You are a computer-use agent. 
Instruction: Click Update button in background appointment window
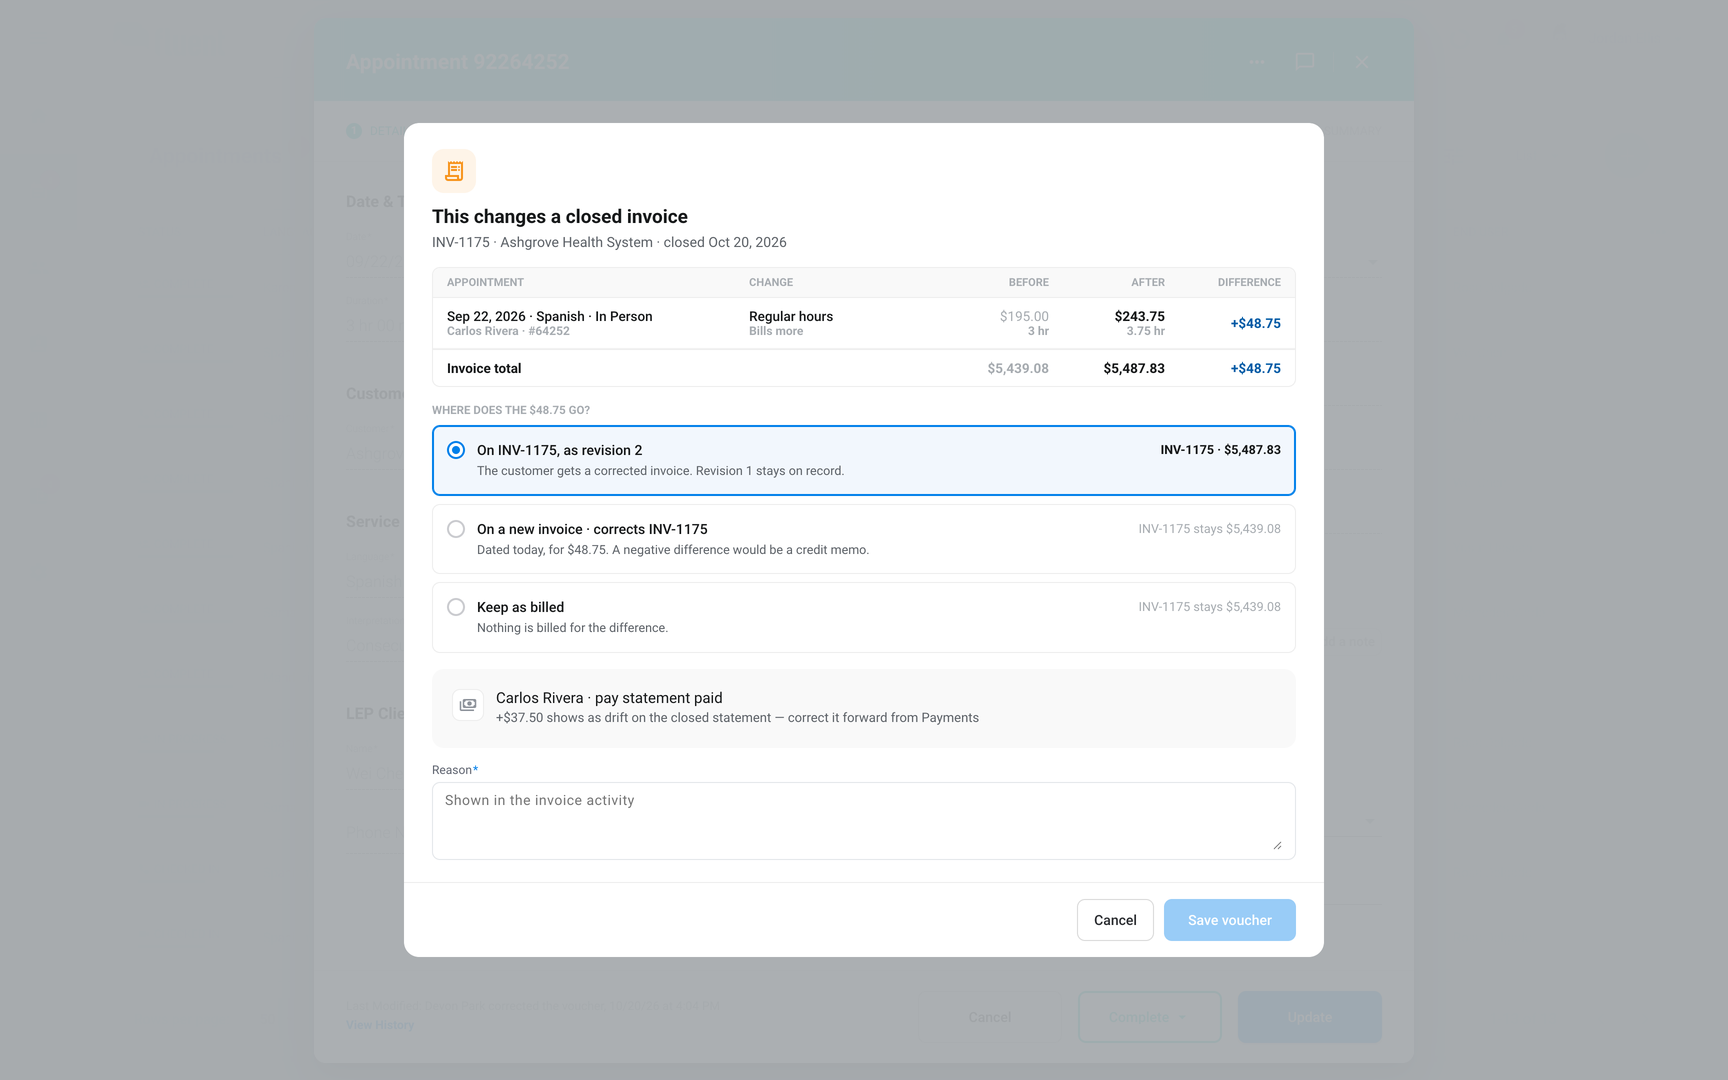click(x=1310, y=1017)
